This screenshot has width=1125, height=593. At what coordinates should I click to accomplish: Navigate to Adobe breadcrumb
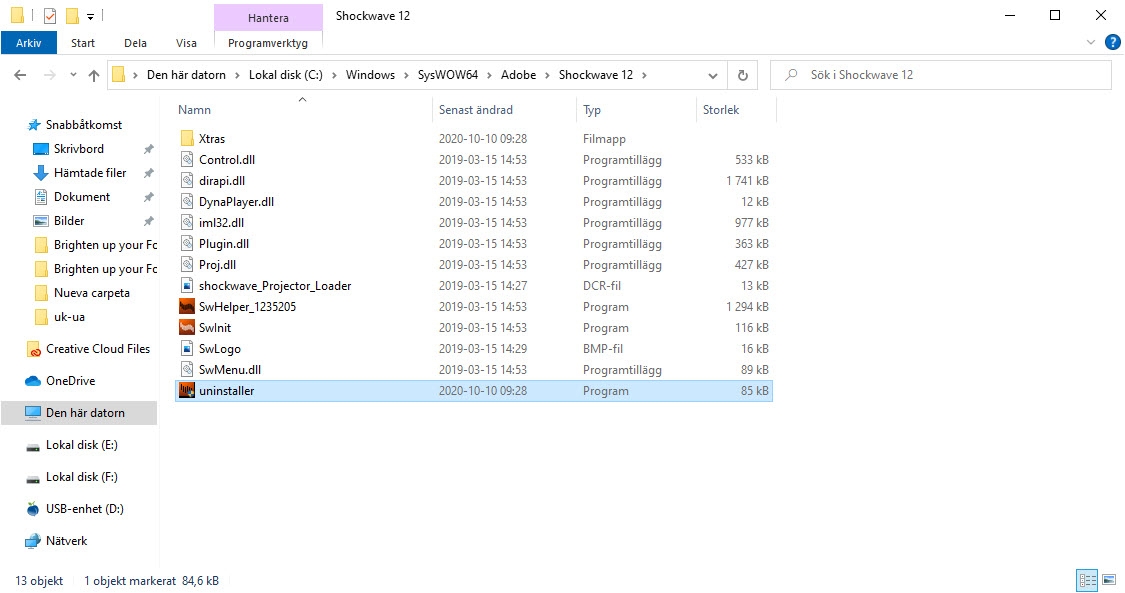pyautogui.click(x=519, y=75)
